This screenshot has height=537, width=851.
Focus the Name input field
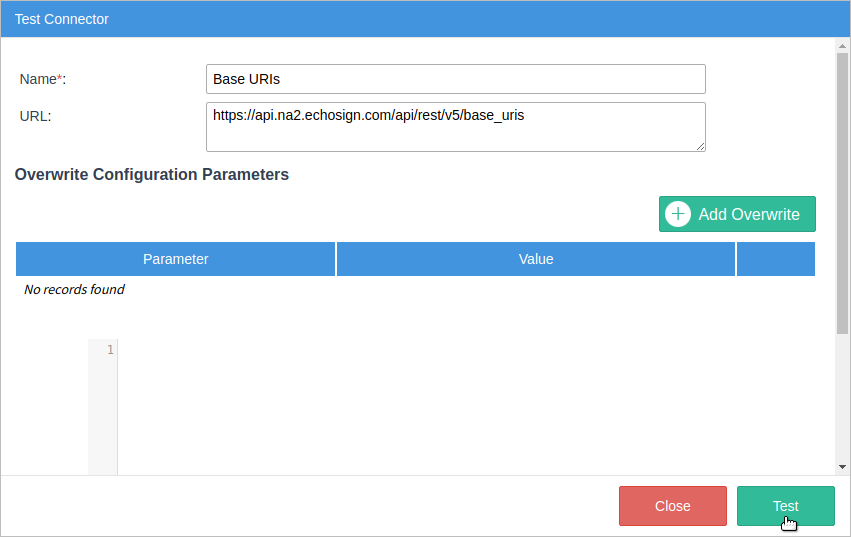pyautogui.click(x=455, y=79)
